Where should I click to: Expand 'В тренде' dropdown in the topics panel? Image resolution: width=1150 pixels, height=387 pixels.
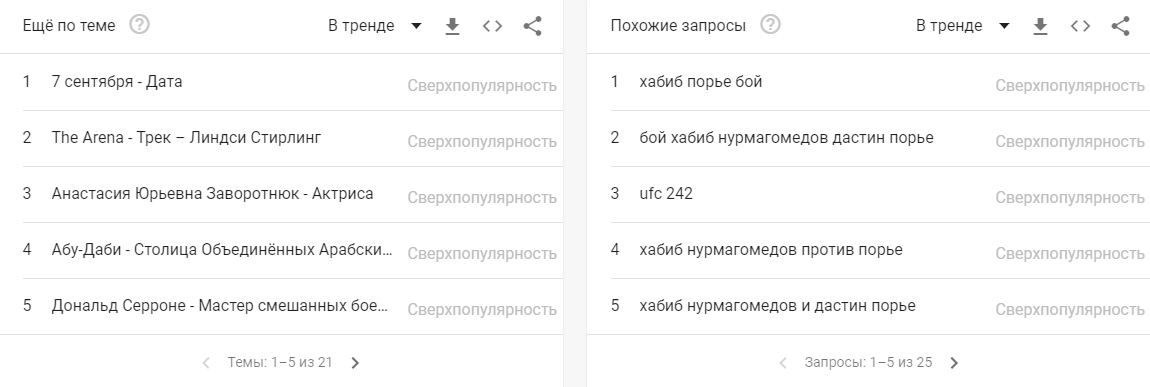(x=375, y=26)
